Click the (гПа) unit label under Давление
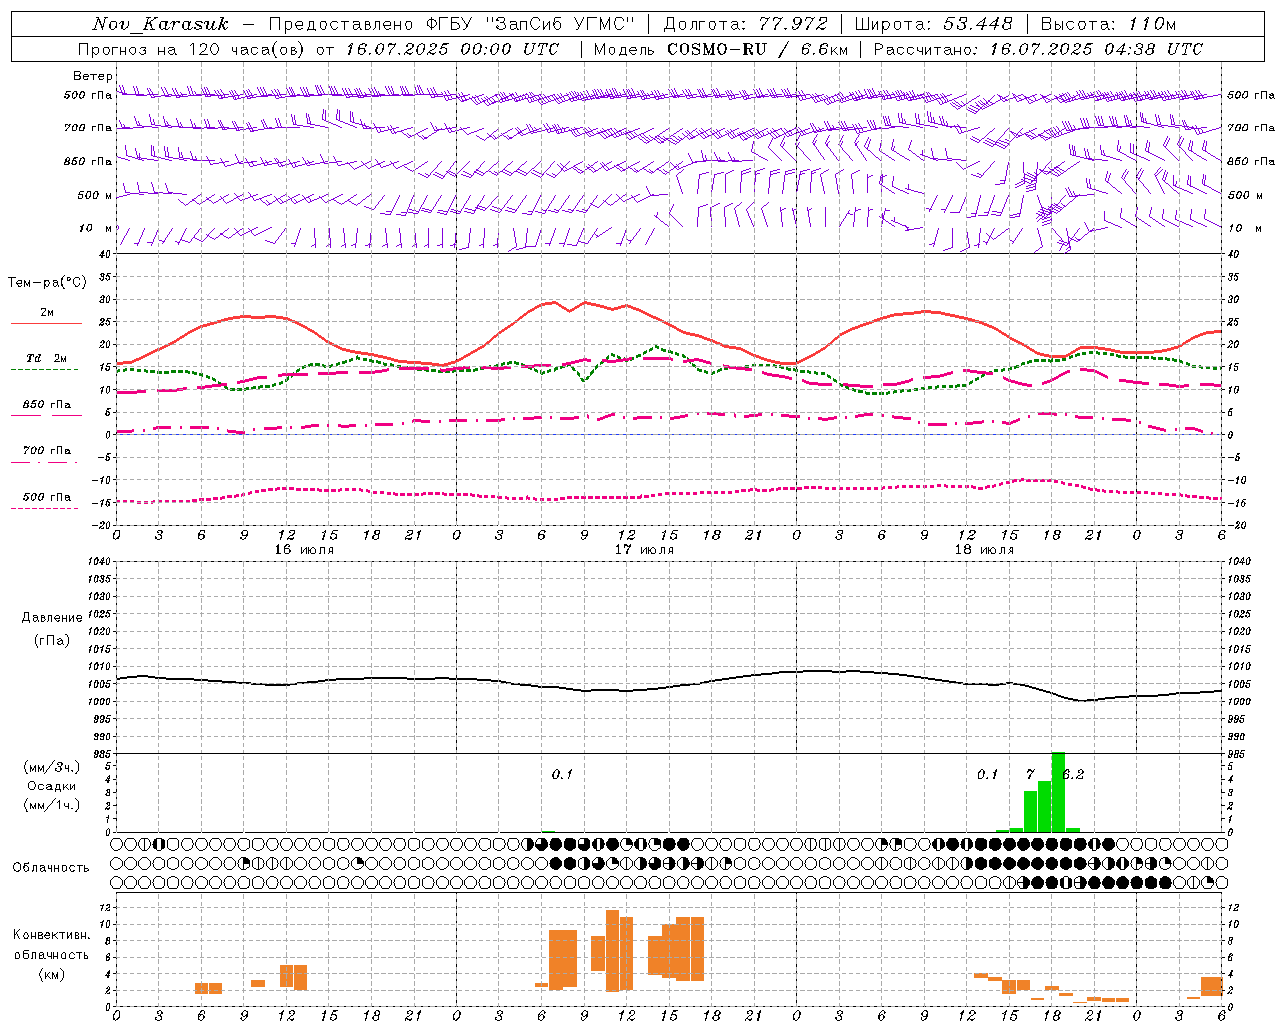The height and width of the screenshot is (1024, 1280). tap(52, 641)
